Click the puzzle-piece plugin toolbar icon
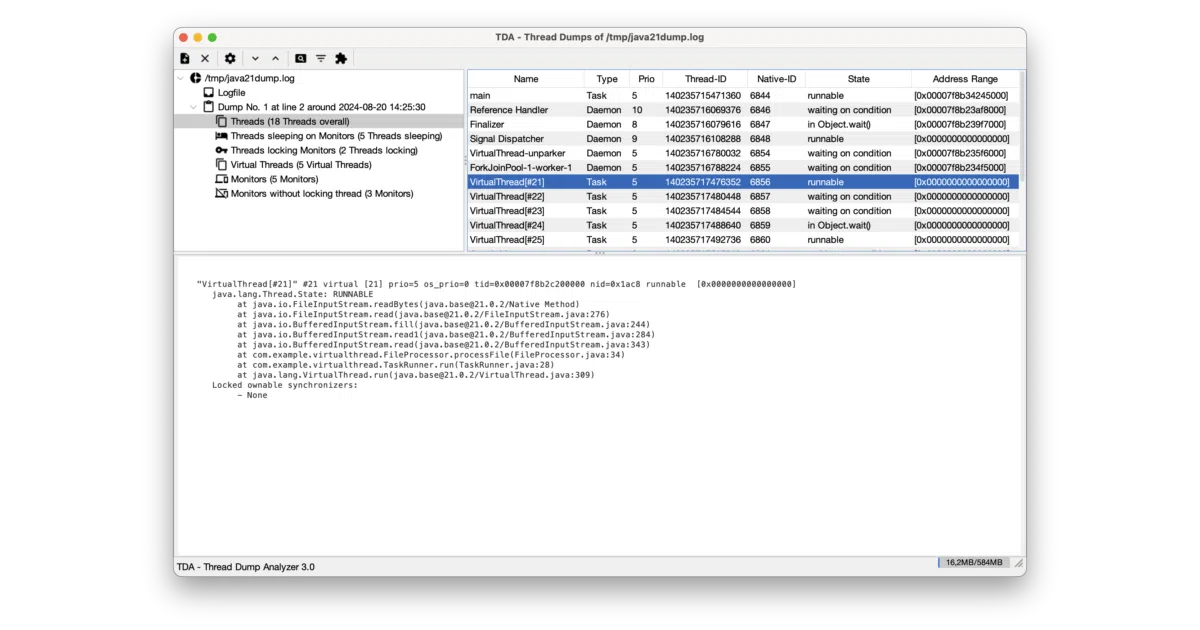This screenshot has width=1200, height=630. coord(341,59)
